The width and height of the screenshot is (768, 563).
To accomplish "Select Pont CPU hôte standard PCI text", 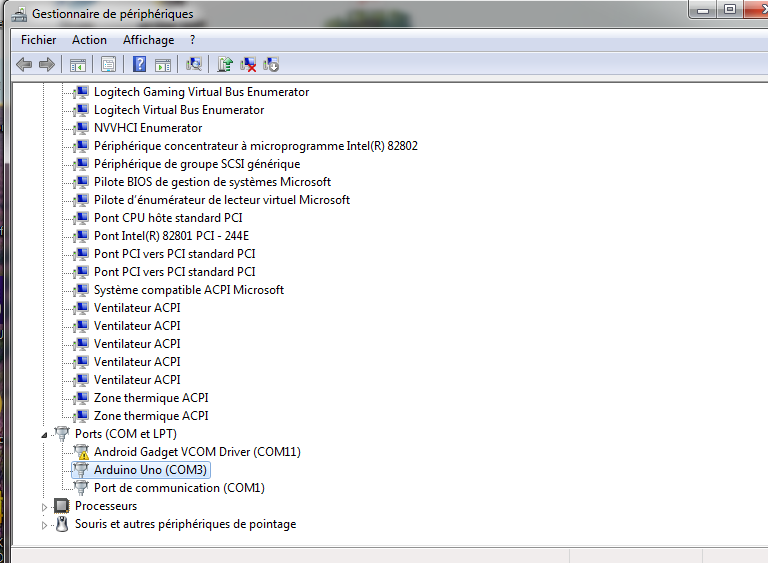I will click(168, 218).
